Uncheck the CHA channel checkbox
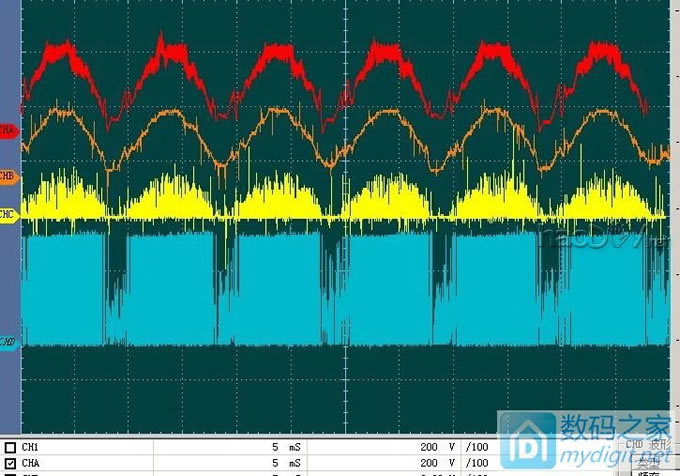The width and height of the screenshot is (680, 476). point(9,463)
